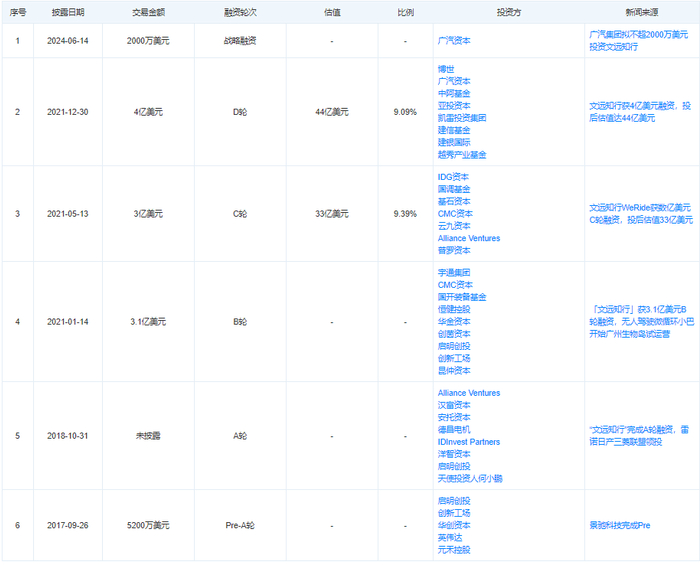Open 启明创投 link in the A轮 row
This screenshot has height=565, width=700.
coord(454,466)
